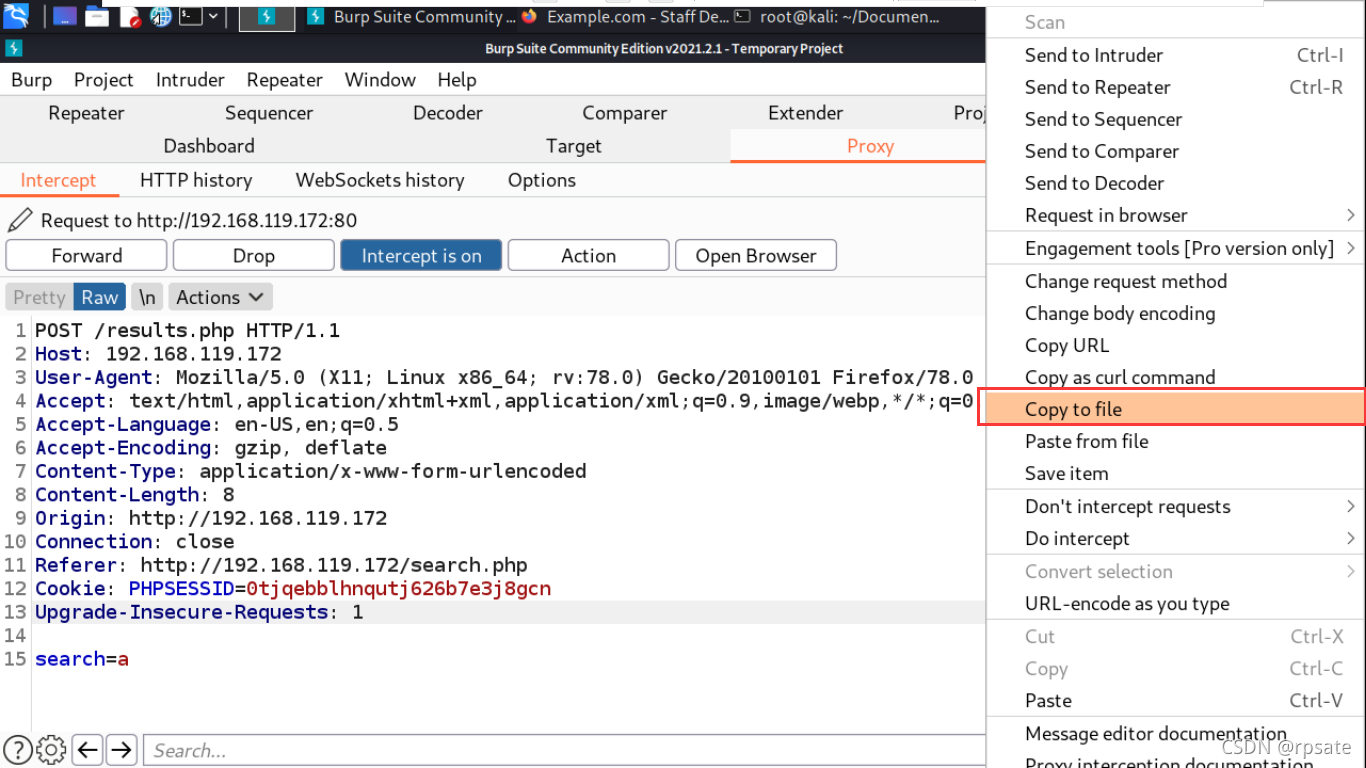Launch the terminal emulator icon in taskbar
The width and height of the screenshot is (1366, 768).
pyautogui.click(x=191, y=16)
